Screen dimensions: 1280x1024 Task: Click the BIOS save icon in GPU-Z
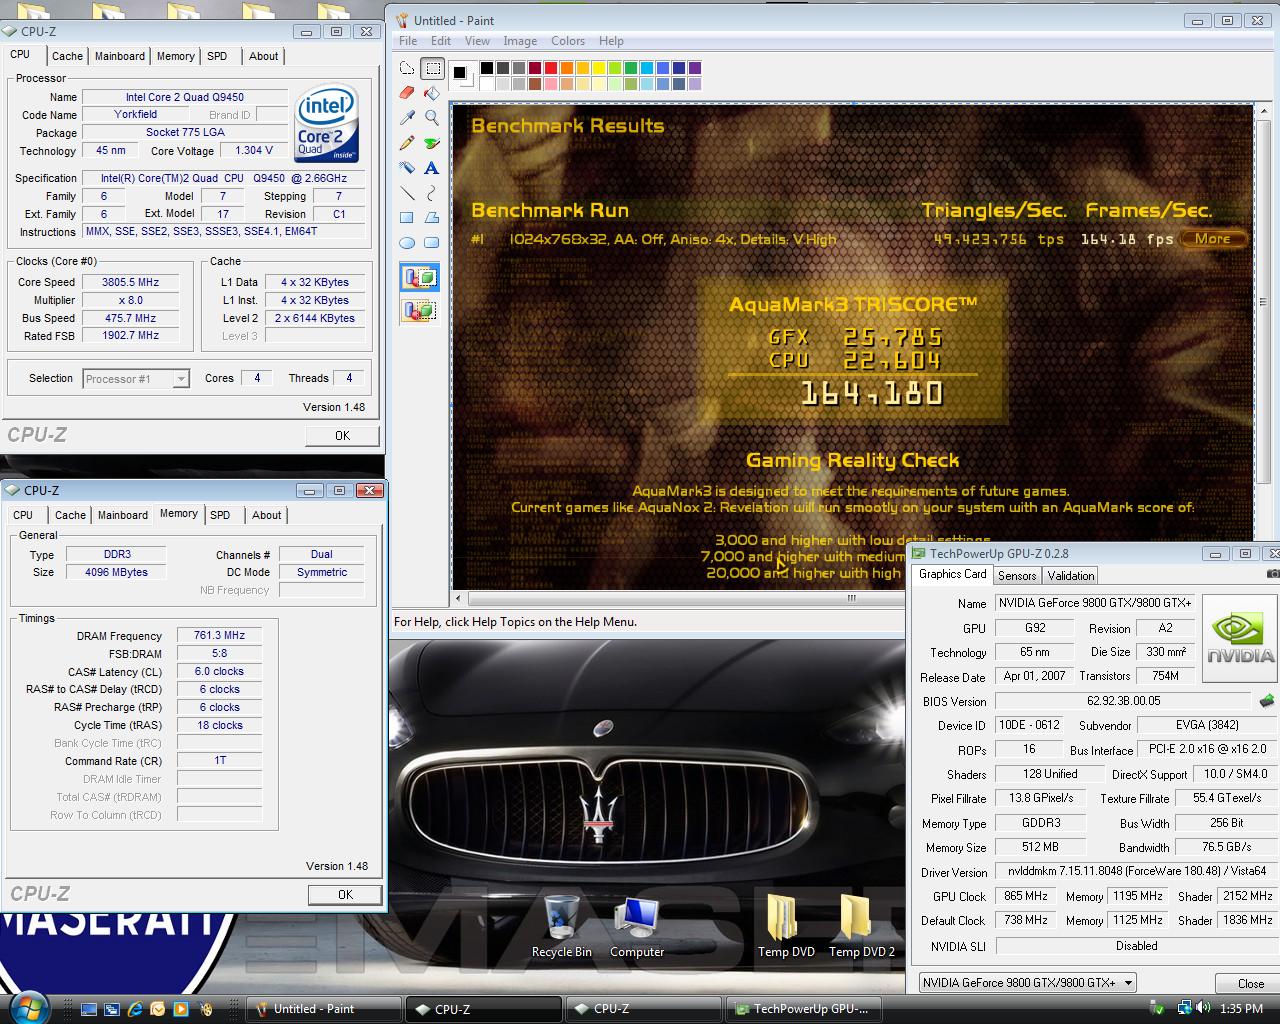[x=1266, y=701]
